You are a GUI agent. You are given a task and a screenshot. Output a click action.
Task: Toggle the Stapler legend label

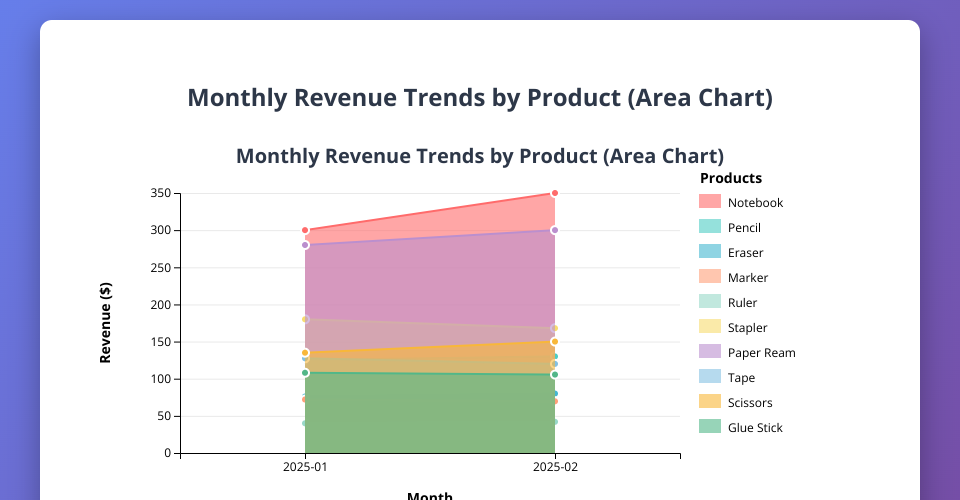click(x=747, y=328)
